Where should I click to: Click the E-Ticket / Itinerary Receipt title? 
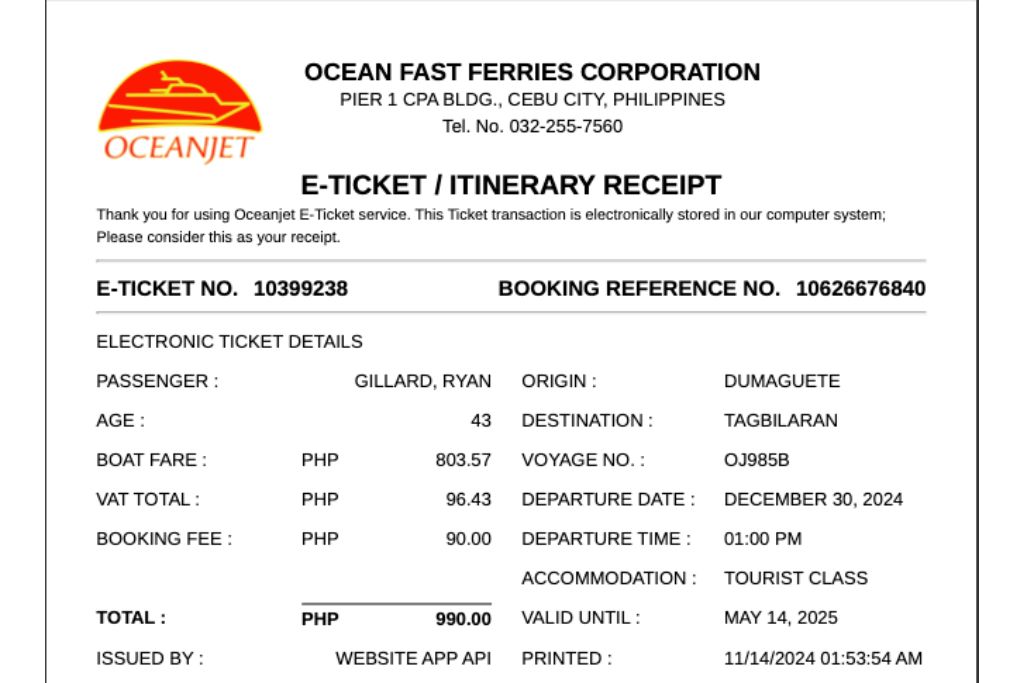point(511,185)
